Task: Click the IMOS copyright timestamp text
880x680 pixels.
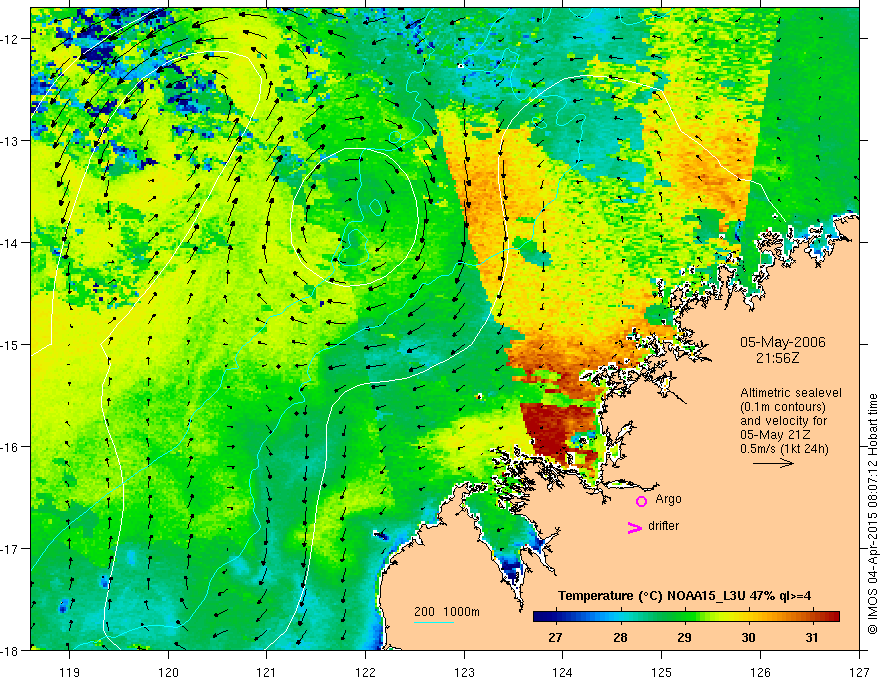Action: [x=872, y=512]
